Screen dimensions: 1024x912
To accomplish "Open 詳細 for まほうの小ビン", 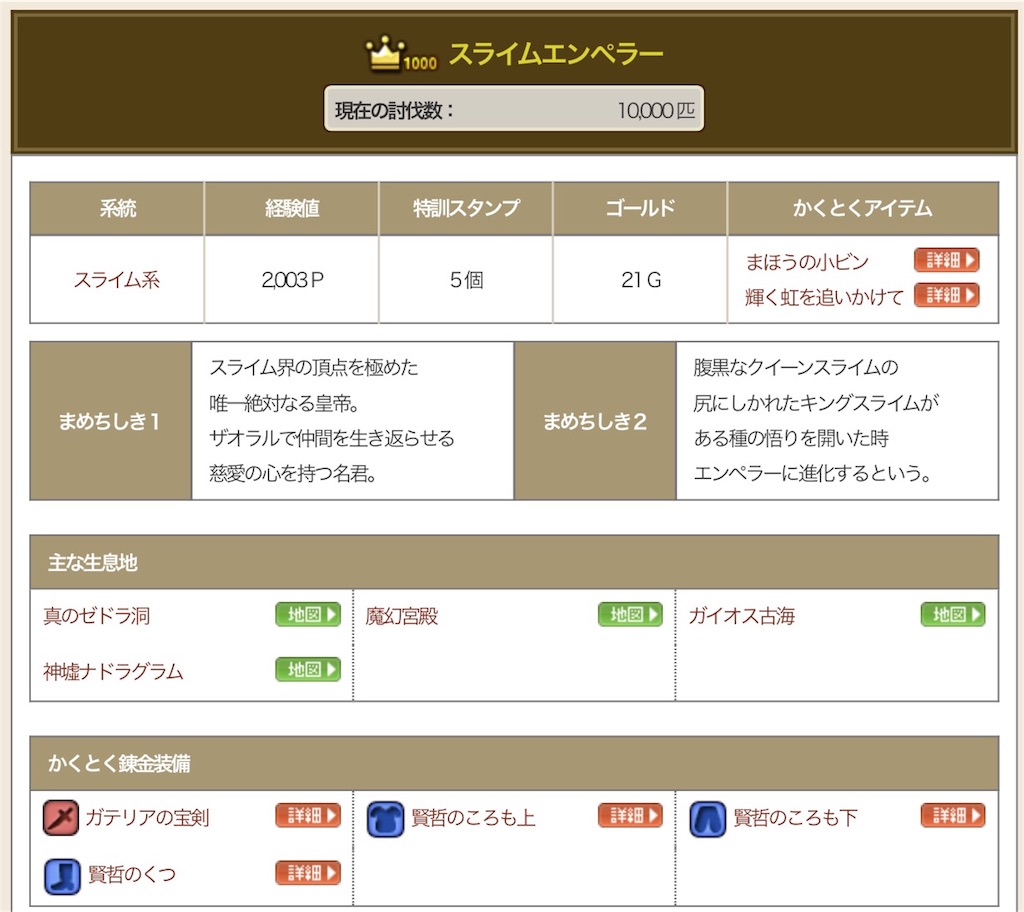I will [x=946, y=260].
